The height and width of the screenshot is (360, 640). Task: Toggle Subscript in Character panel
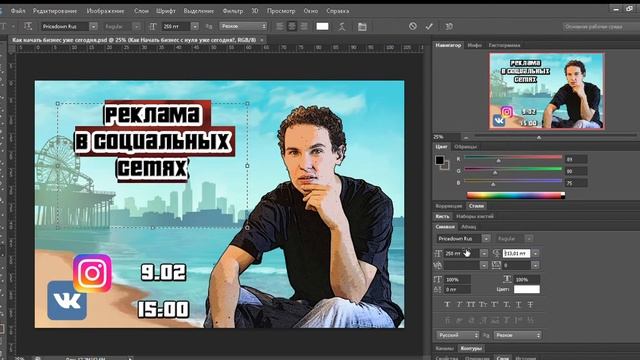click(x=507, y=304)
